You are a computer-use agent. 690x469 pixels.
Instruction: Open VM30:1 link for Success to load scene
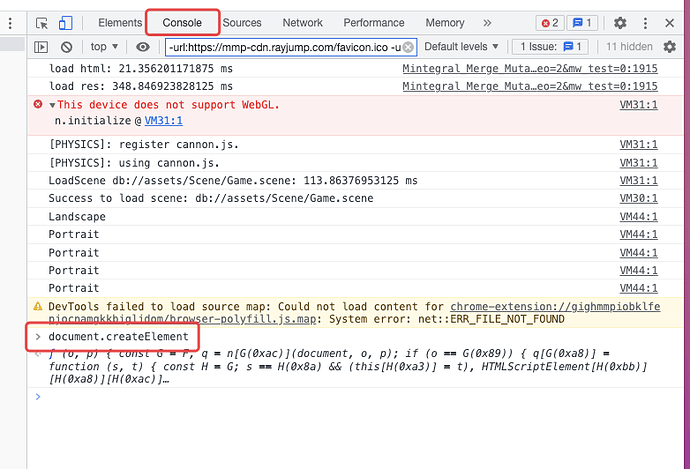point(639,198)
